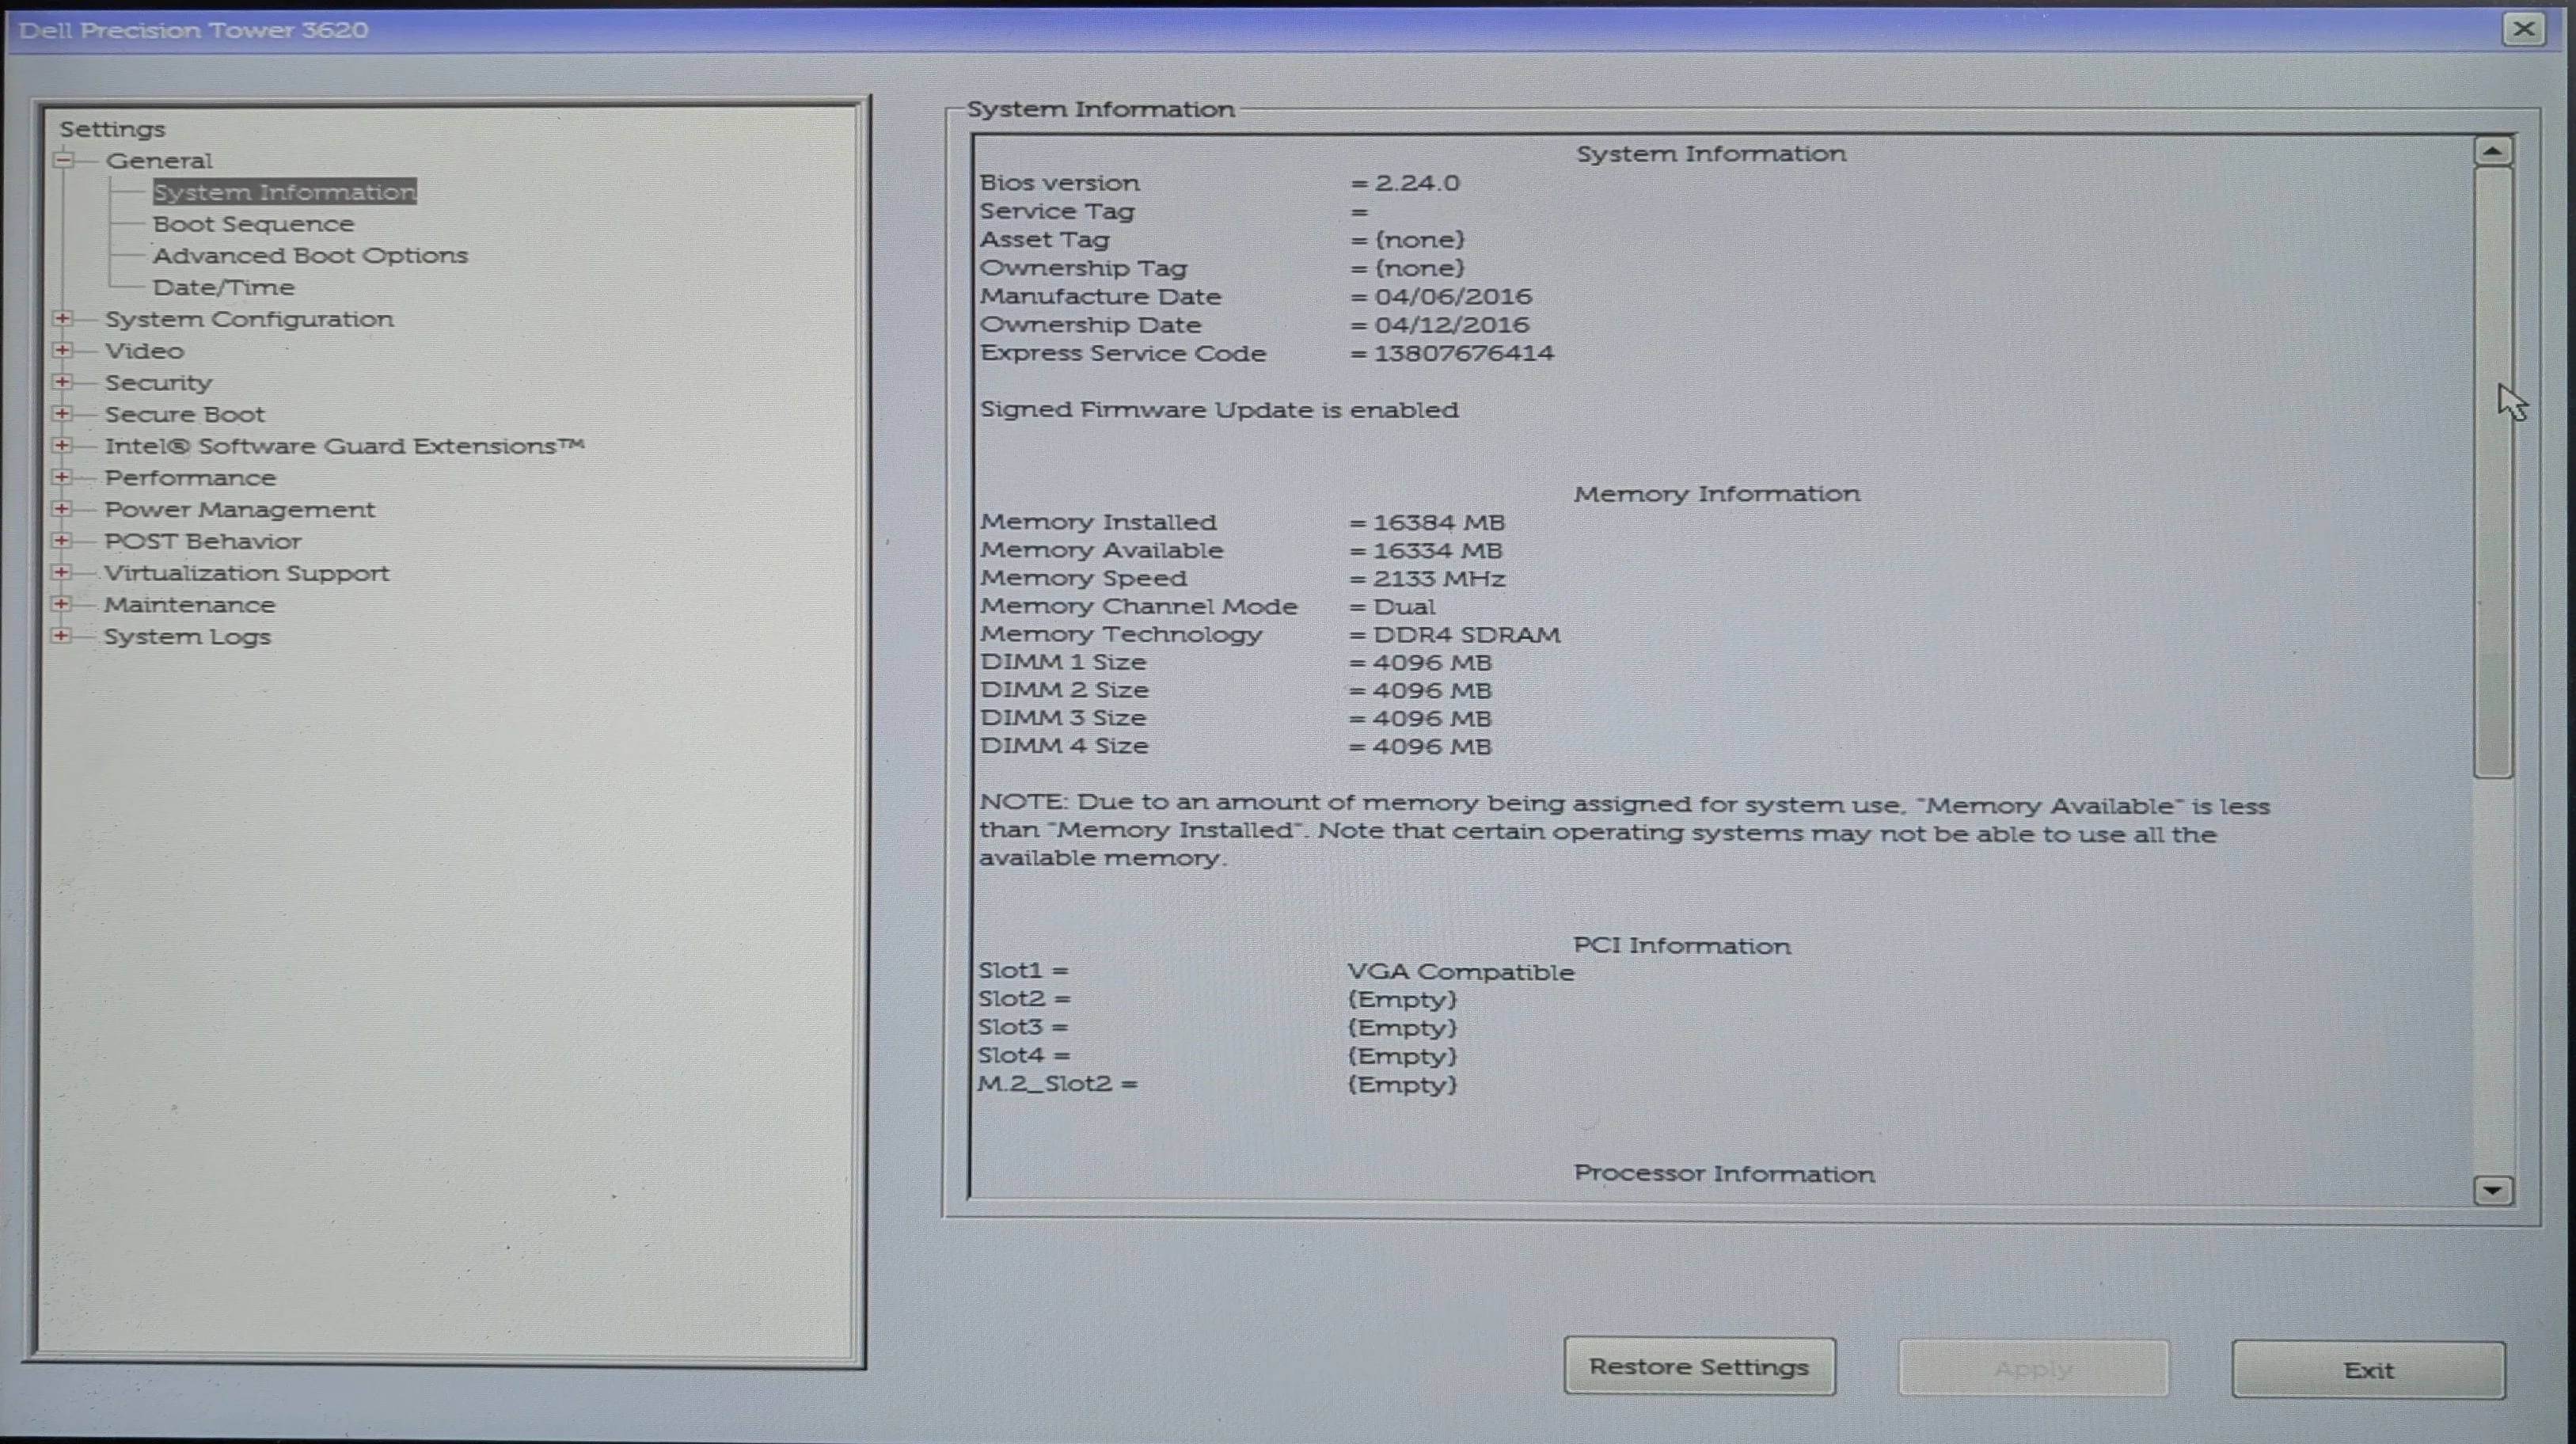Click the scroll down arrow
The height and width of the screenshot is (1444, 2576).
[x=2492, y=1190]
